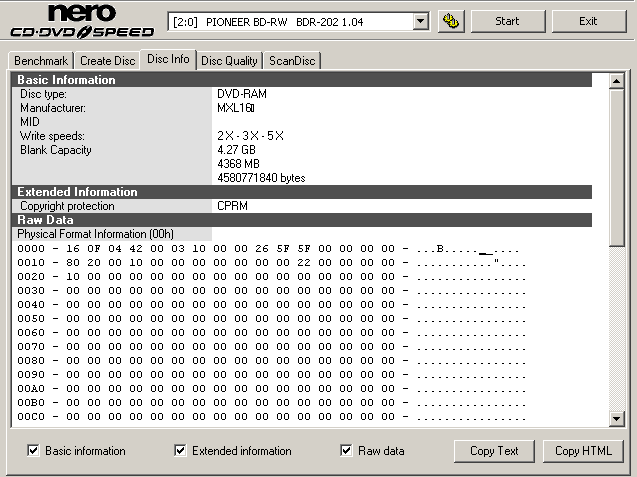Screen dimensions: 637x477
Task: Click the 4368 MB capacity value
Action: coord(238,164)
